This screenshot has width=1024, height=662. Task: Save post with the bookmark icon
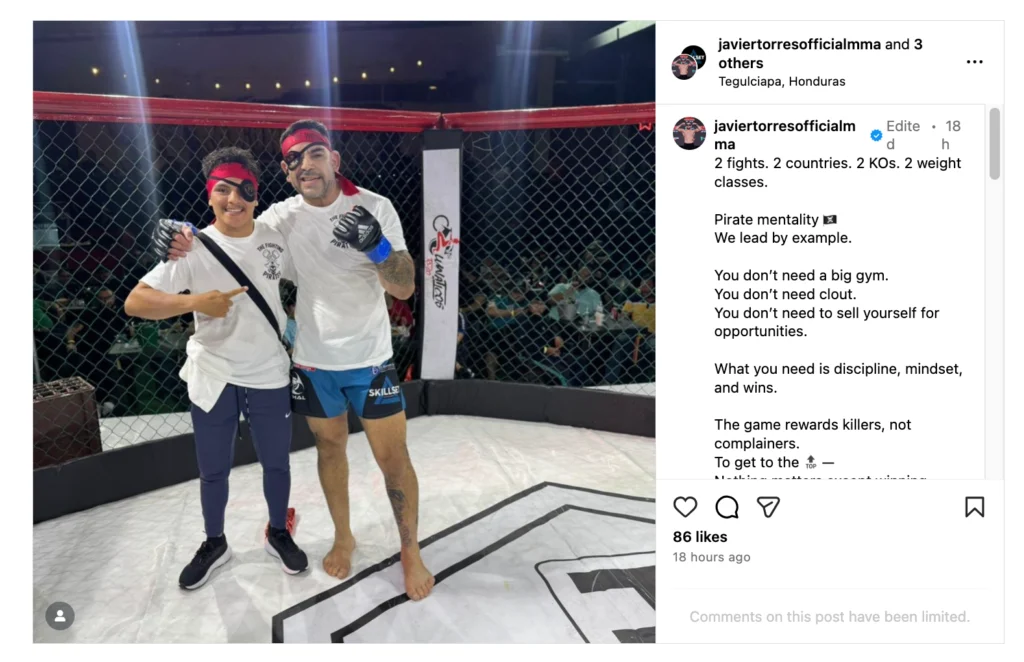(974, 507)
